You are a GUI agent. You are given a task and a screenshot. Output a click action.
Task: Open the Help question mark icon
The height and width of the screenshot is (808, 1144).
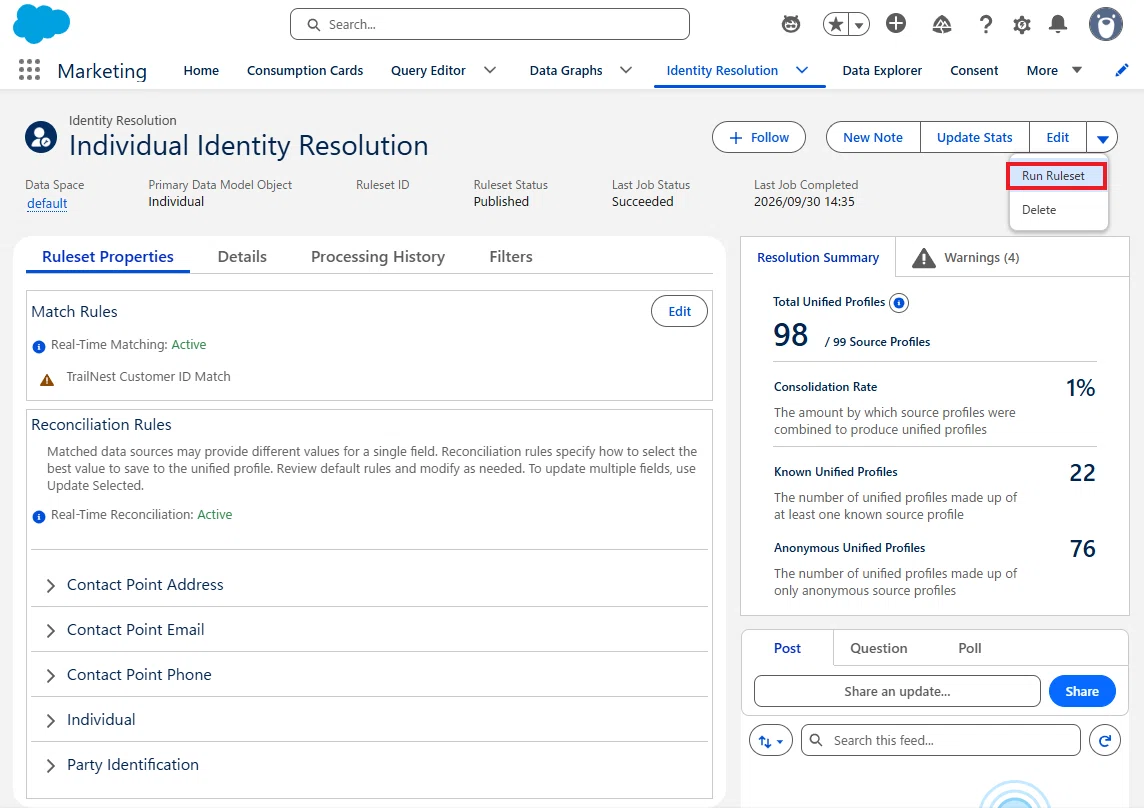pyautogui.click(x=986, y=24)
